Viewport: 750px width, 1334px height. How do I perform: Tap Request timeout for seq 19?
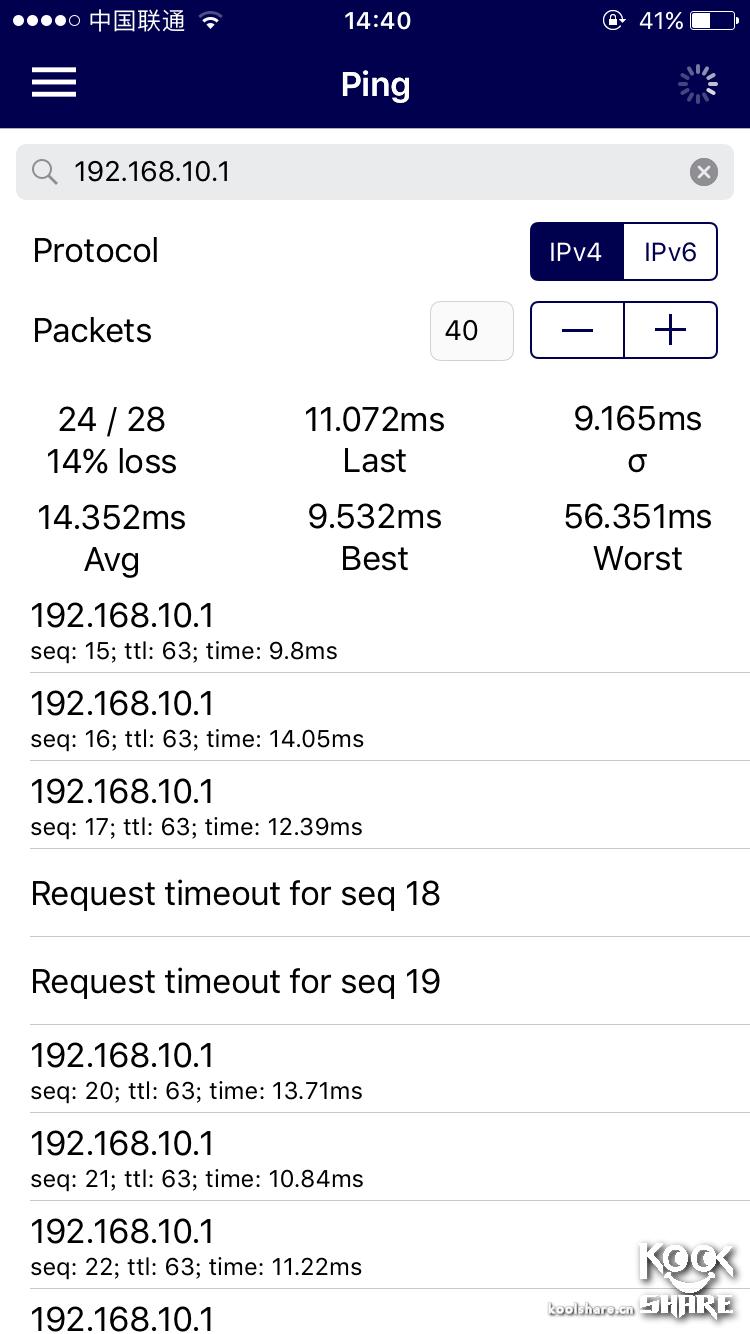point(375,981)
